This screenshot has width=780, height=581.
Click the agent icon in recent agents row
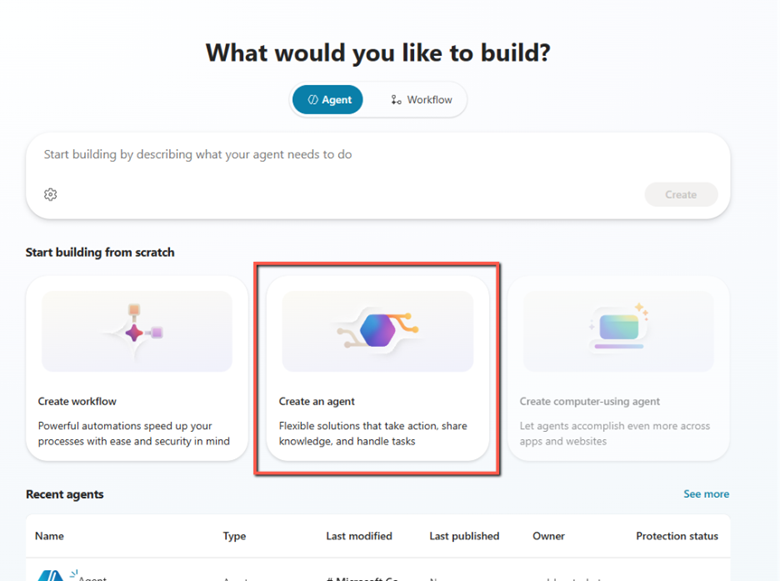(x=52, y=576)
